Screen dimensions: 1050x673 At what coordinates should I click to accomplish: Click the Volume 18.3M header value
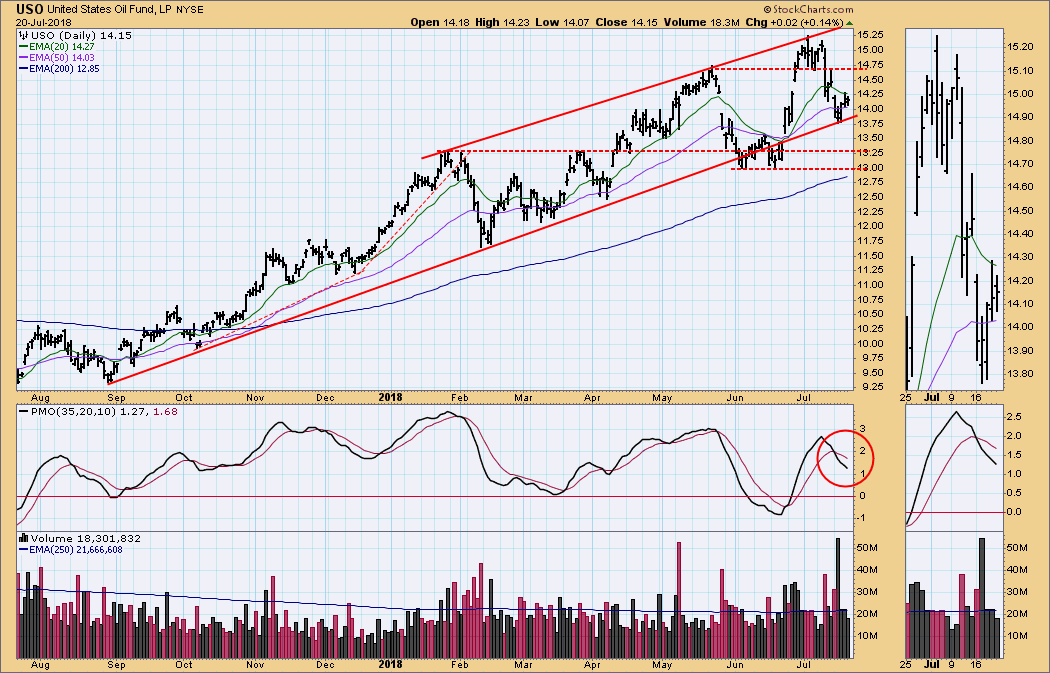[x=701, y=22]
